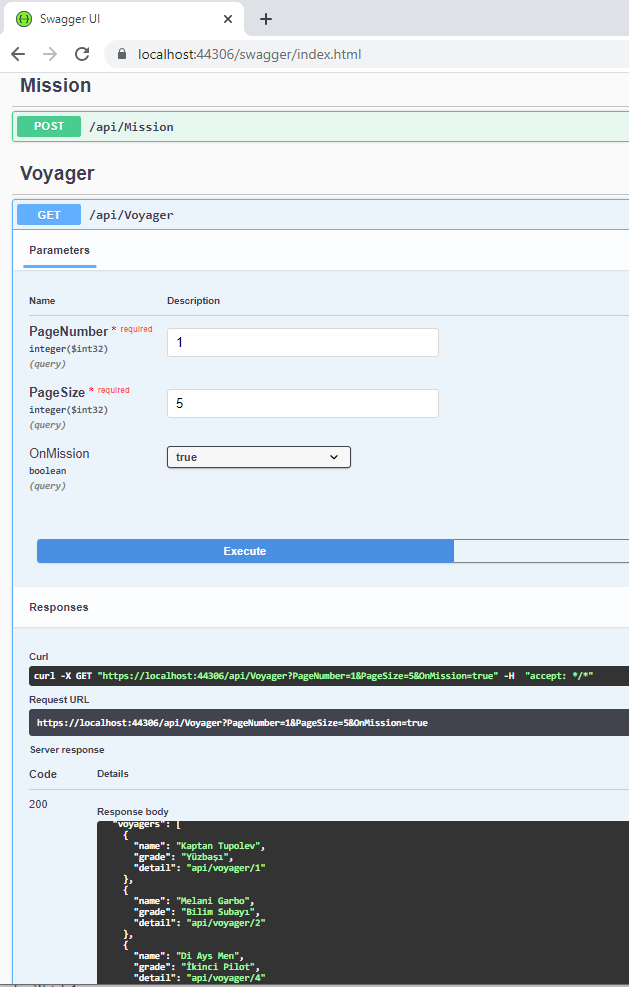This screenshot has width=629, height=987.
Task: Click the Mission section heading
Action: coord(56,86)
